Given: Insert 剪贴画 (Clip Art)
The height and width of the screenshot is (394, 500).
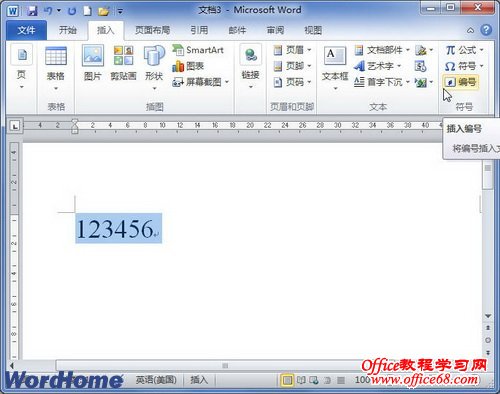Looking at the screenshot, I should point(123,63).
